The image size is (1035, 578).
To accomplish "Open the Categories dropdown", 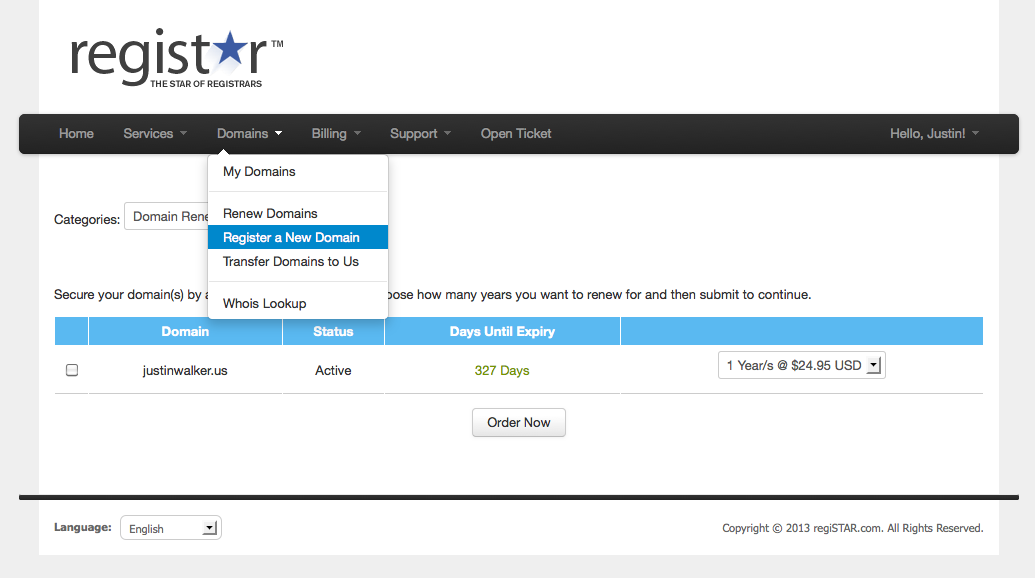I will coord(166,217).
